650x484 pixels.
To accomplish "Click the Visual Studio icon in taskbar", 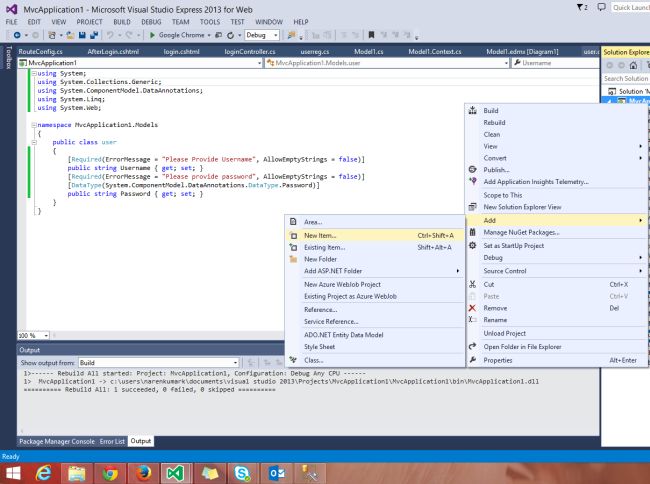I will pos(175,471).
